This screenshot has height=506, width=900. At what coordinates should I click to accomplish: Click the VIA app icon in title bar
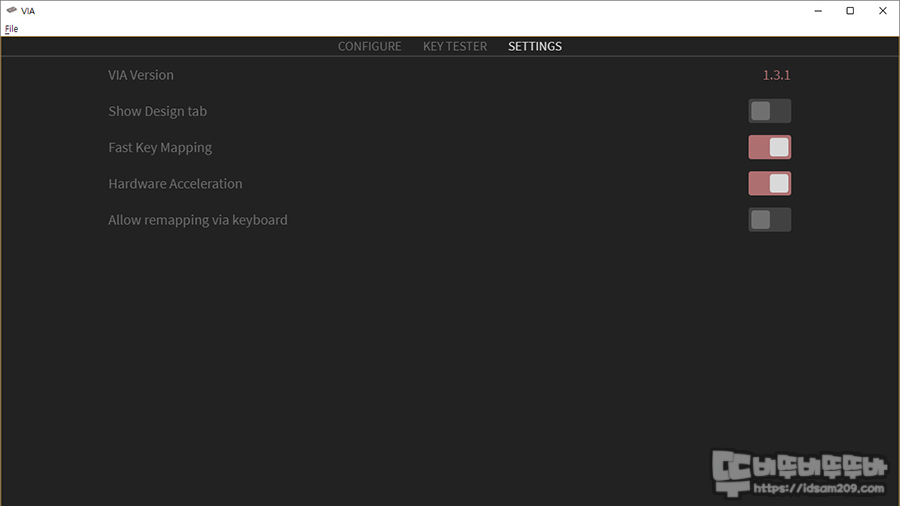11,10
